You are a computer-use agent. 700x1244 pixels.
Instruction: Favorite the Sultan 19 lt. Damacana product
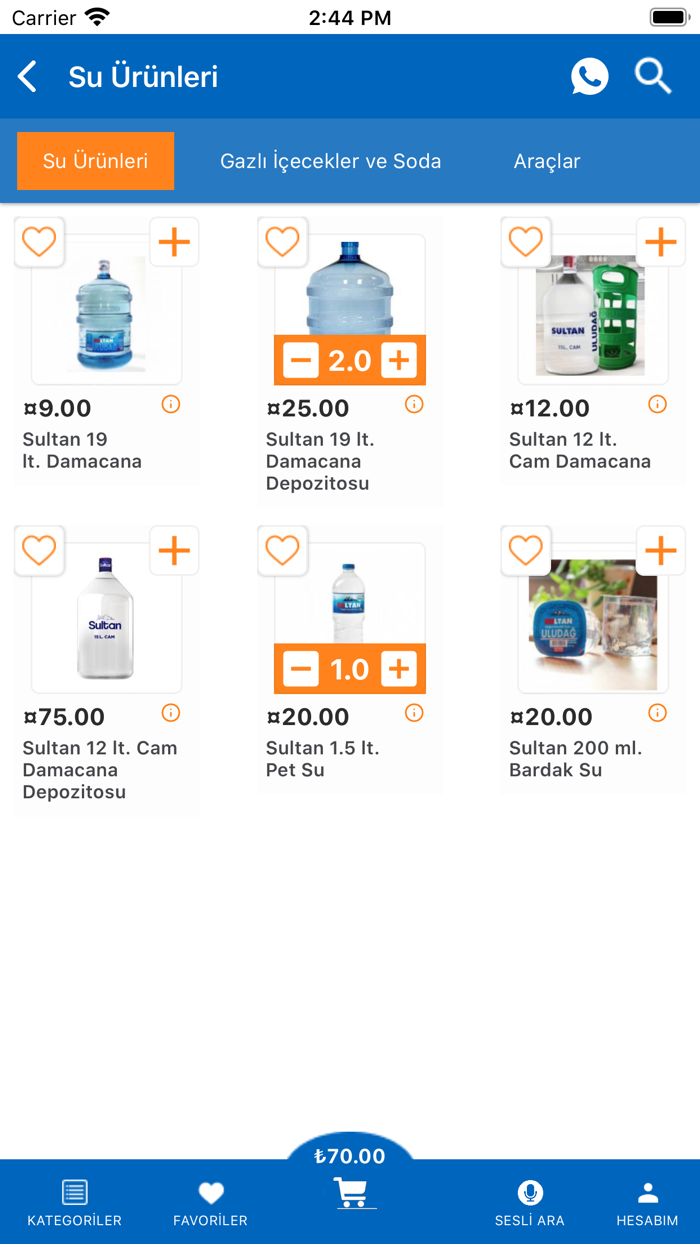tap(39, 241)
